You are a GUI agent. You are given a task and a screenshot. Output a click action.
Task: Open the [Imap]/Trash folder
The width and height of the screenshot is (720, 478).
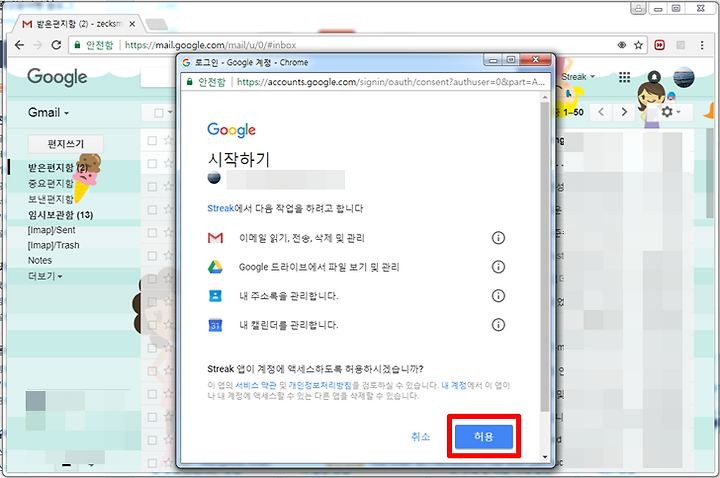click(x=53, y=245)
